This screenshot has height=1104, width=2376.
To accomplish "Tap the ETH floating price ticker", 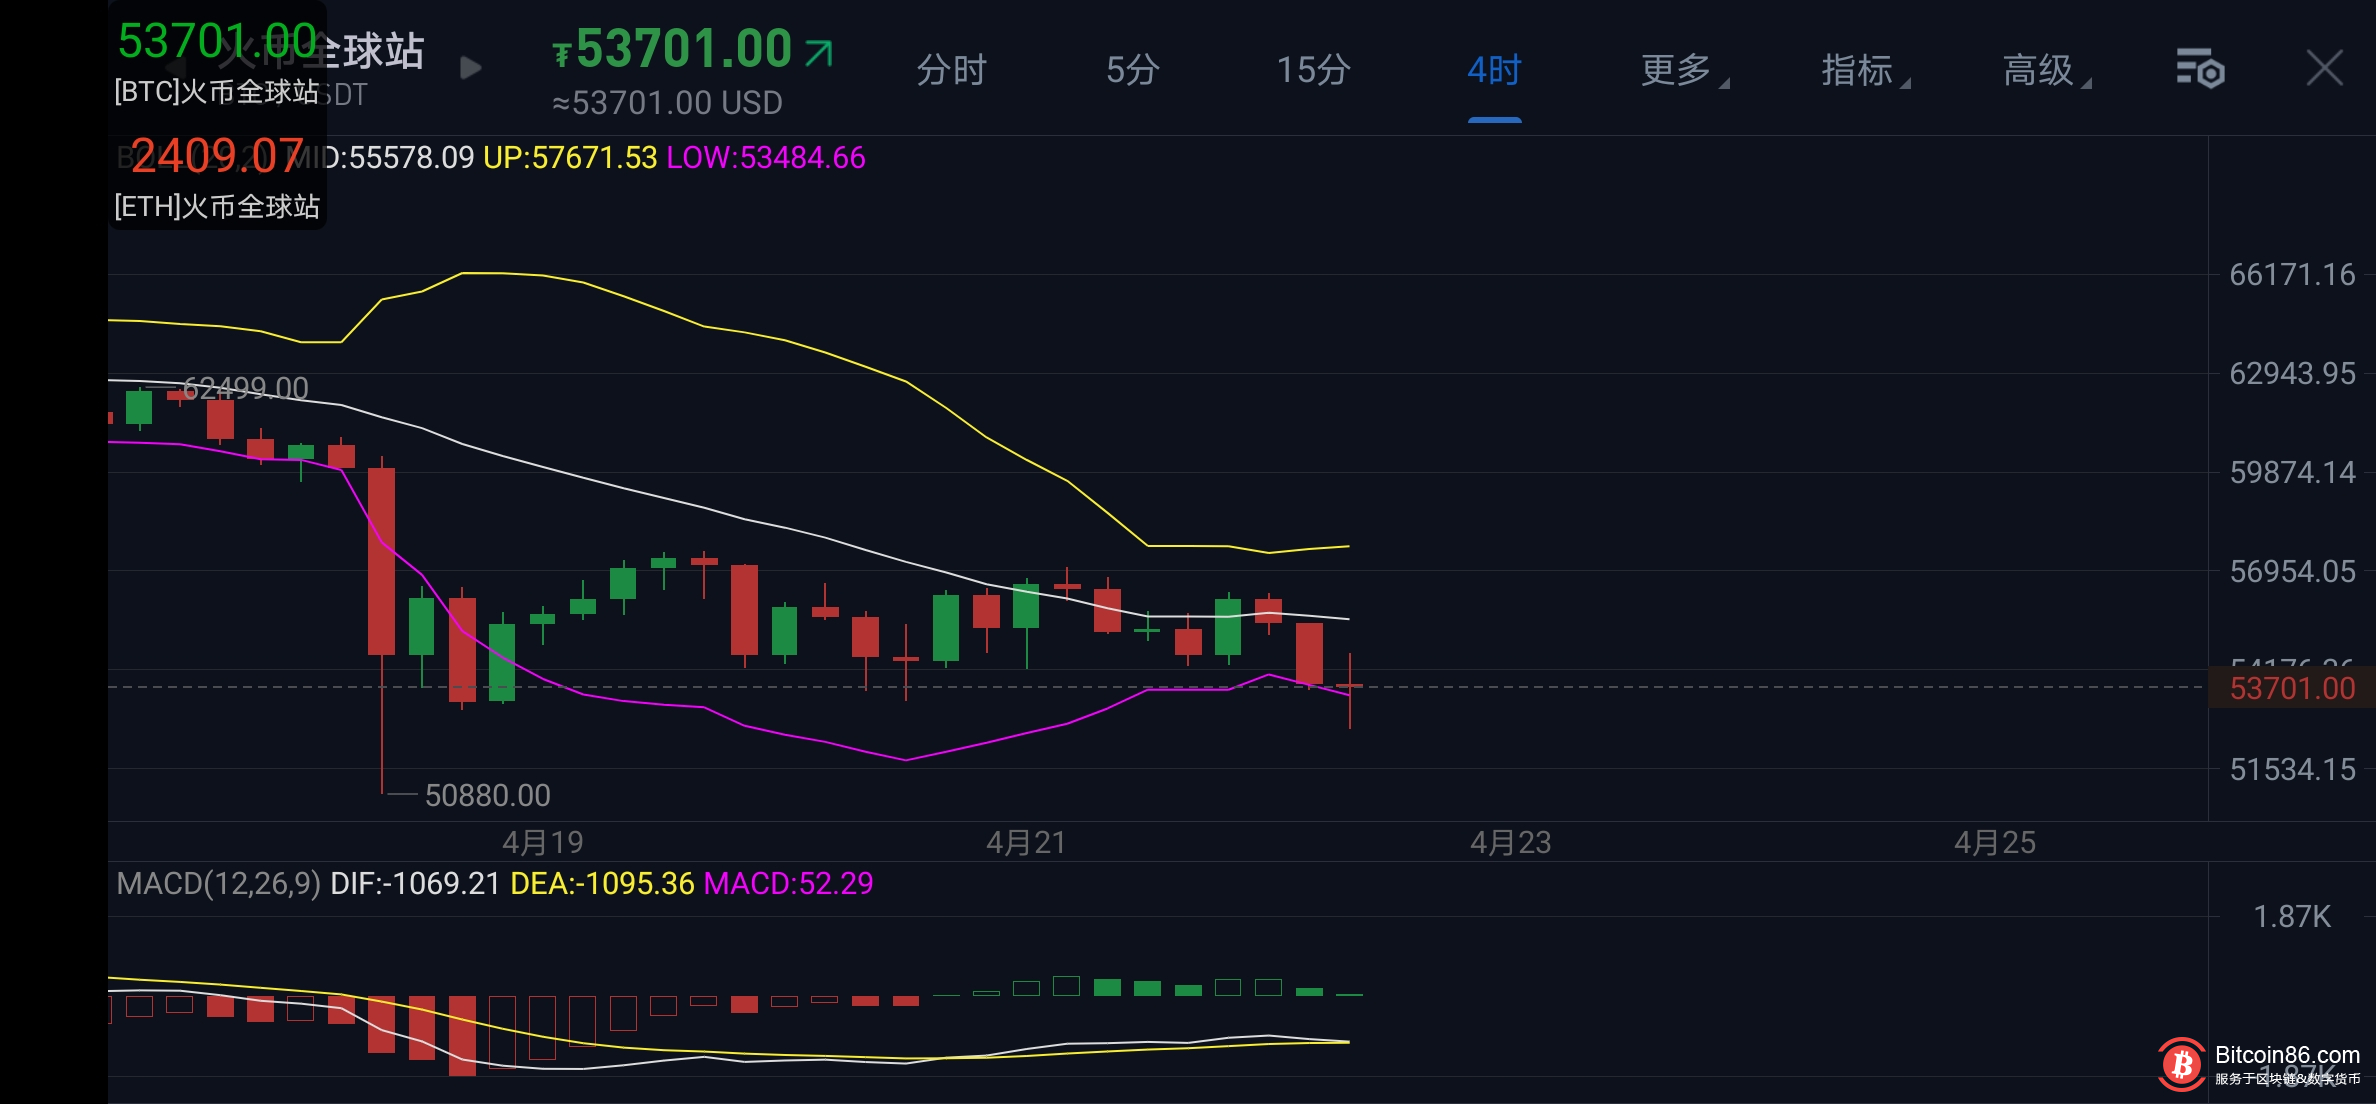I will (x=217, y=177).
